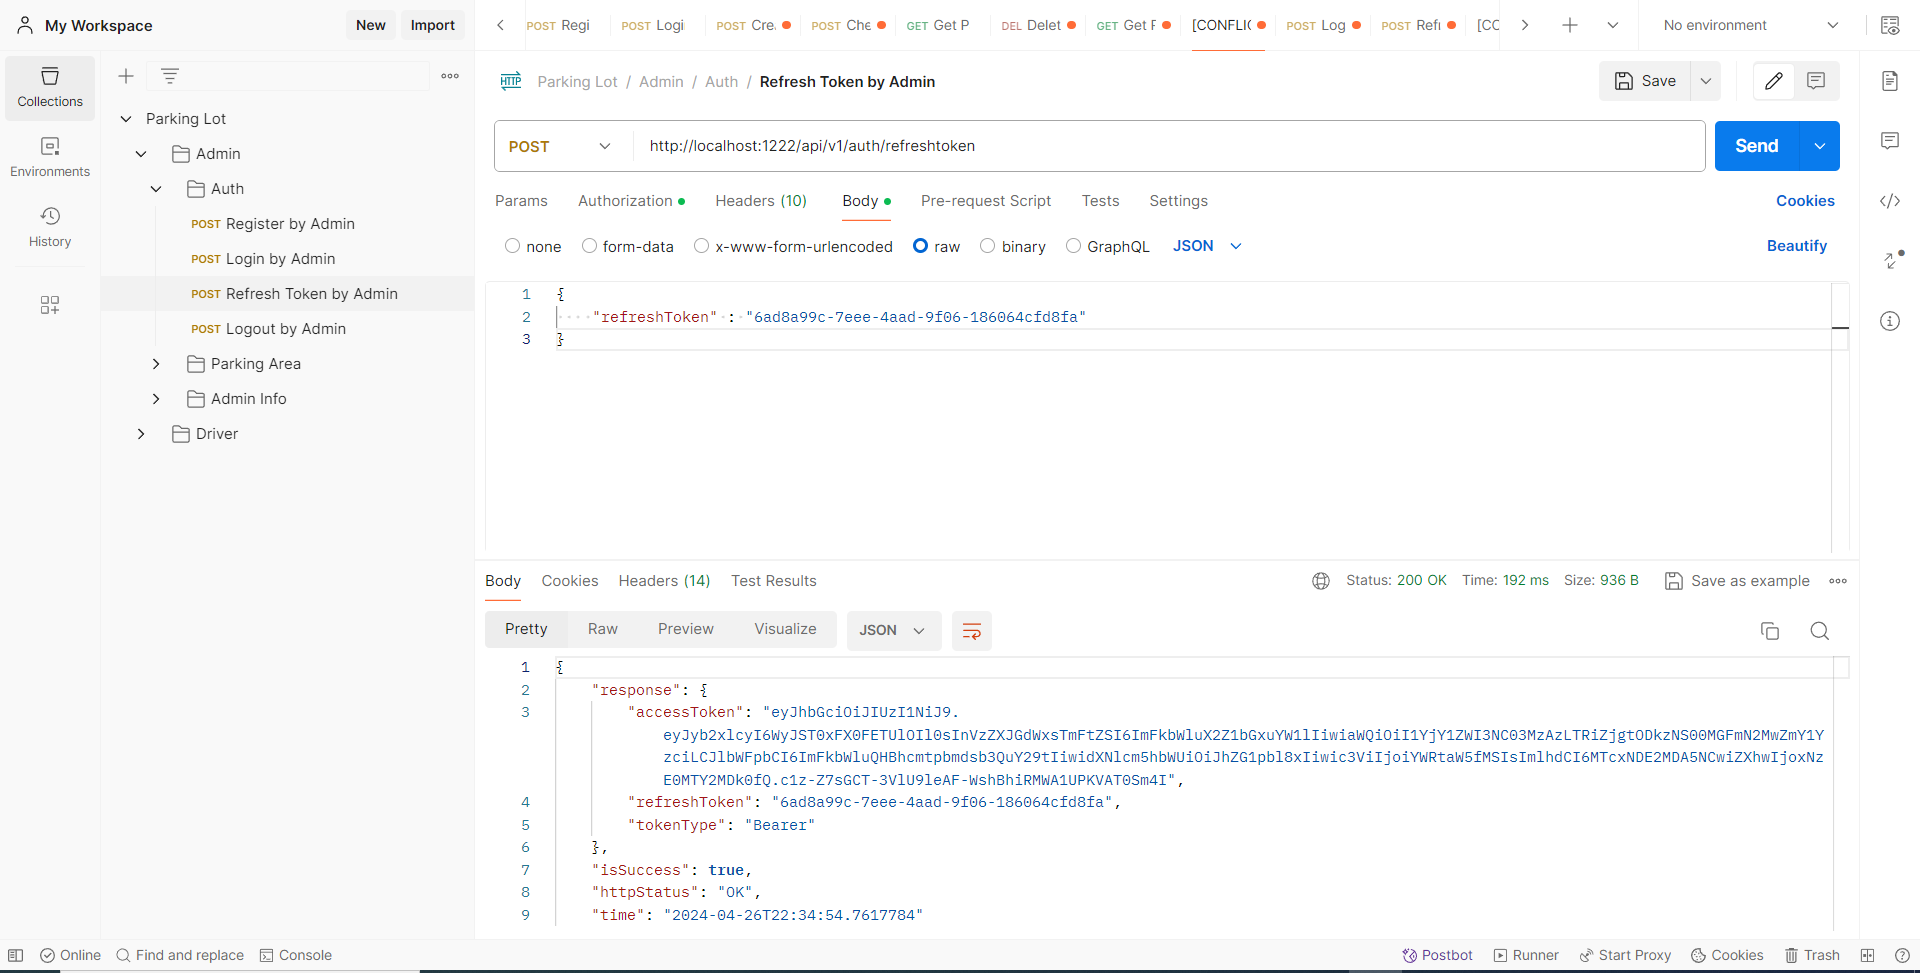Expand the Driver folder
1920x973 pixels.
(141, 434)
